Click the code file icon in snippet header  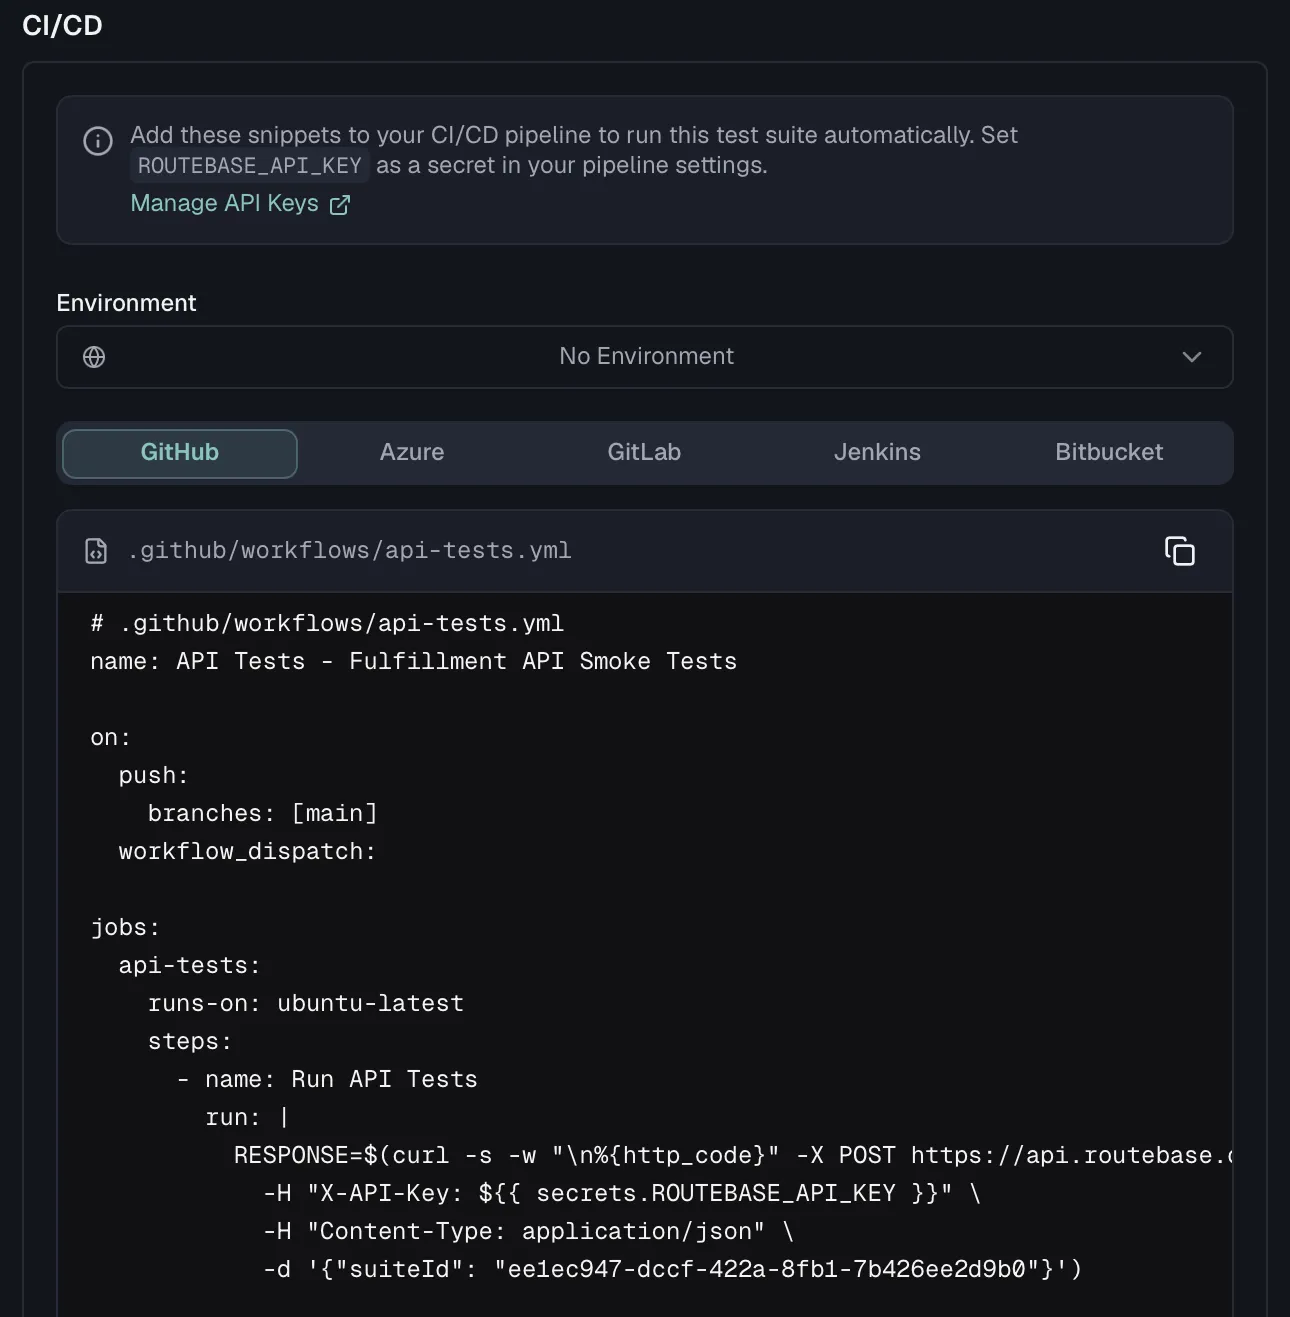pos(96,551)
